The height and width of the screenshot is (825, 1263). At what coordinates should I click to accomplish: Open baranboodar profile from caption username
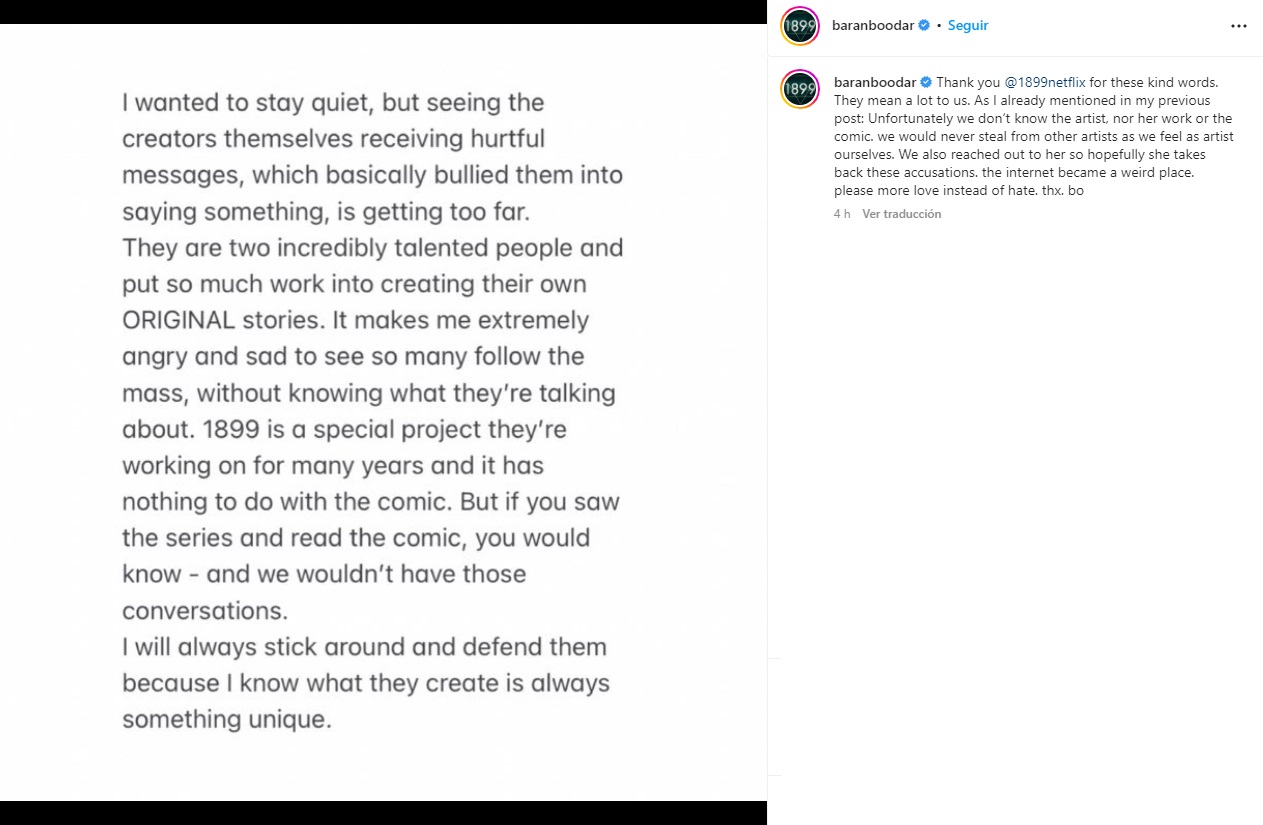click(x=874, y=82)
